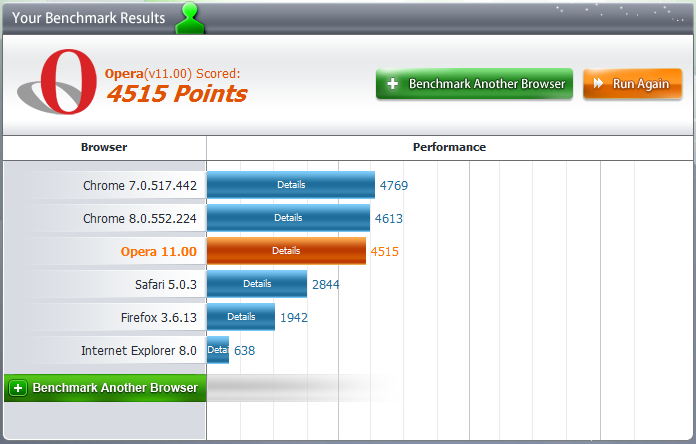This screenshot has width=696, height=444.
Task: Click the Your Benchmark Results title
Action: pos(88,18)
